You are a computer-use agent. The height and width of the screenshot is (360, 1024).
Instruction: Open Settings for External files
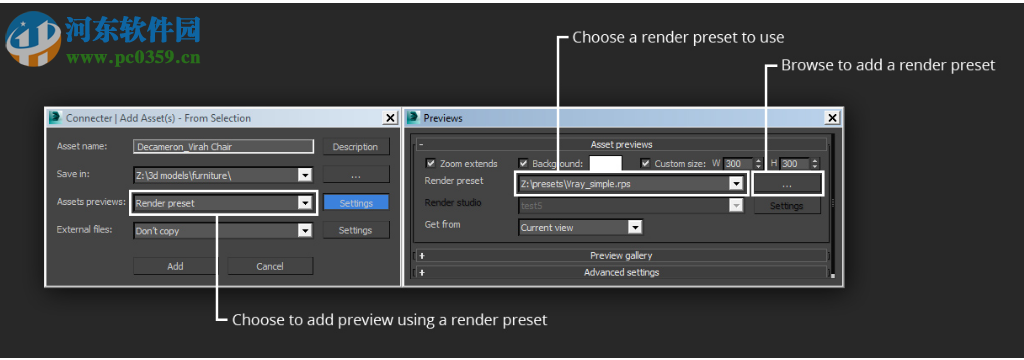tap(355, 230)
